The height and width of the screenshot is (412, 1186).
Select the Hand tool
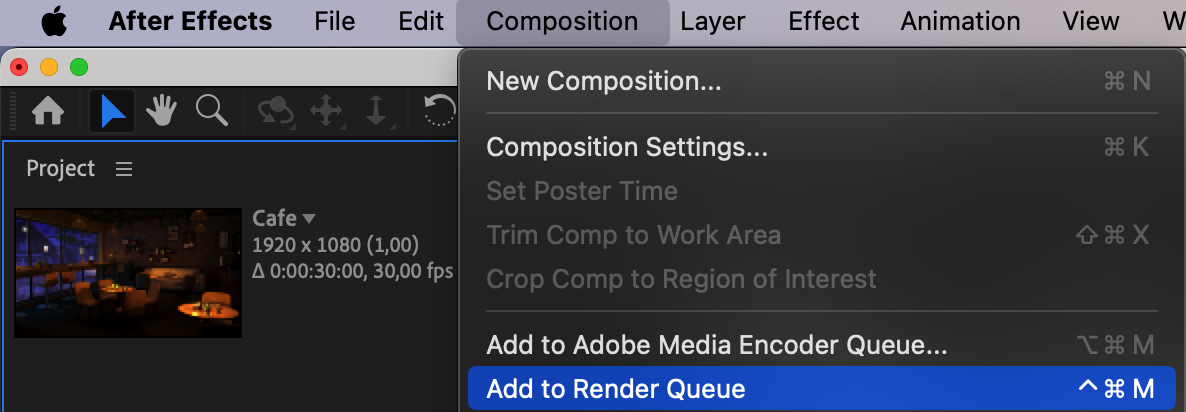click(162, 112)
